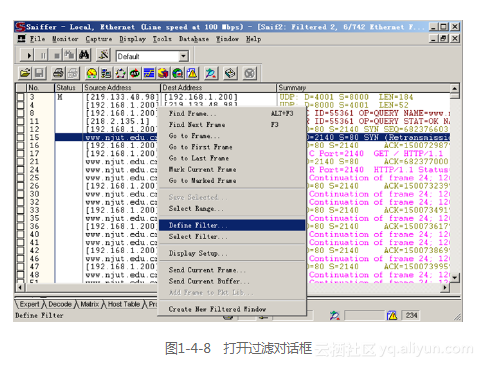The width and height of the screenshot is (484, 368).
Task: Tick the checkbox for frame 33
Action: click(x=21, y=210)
